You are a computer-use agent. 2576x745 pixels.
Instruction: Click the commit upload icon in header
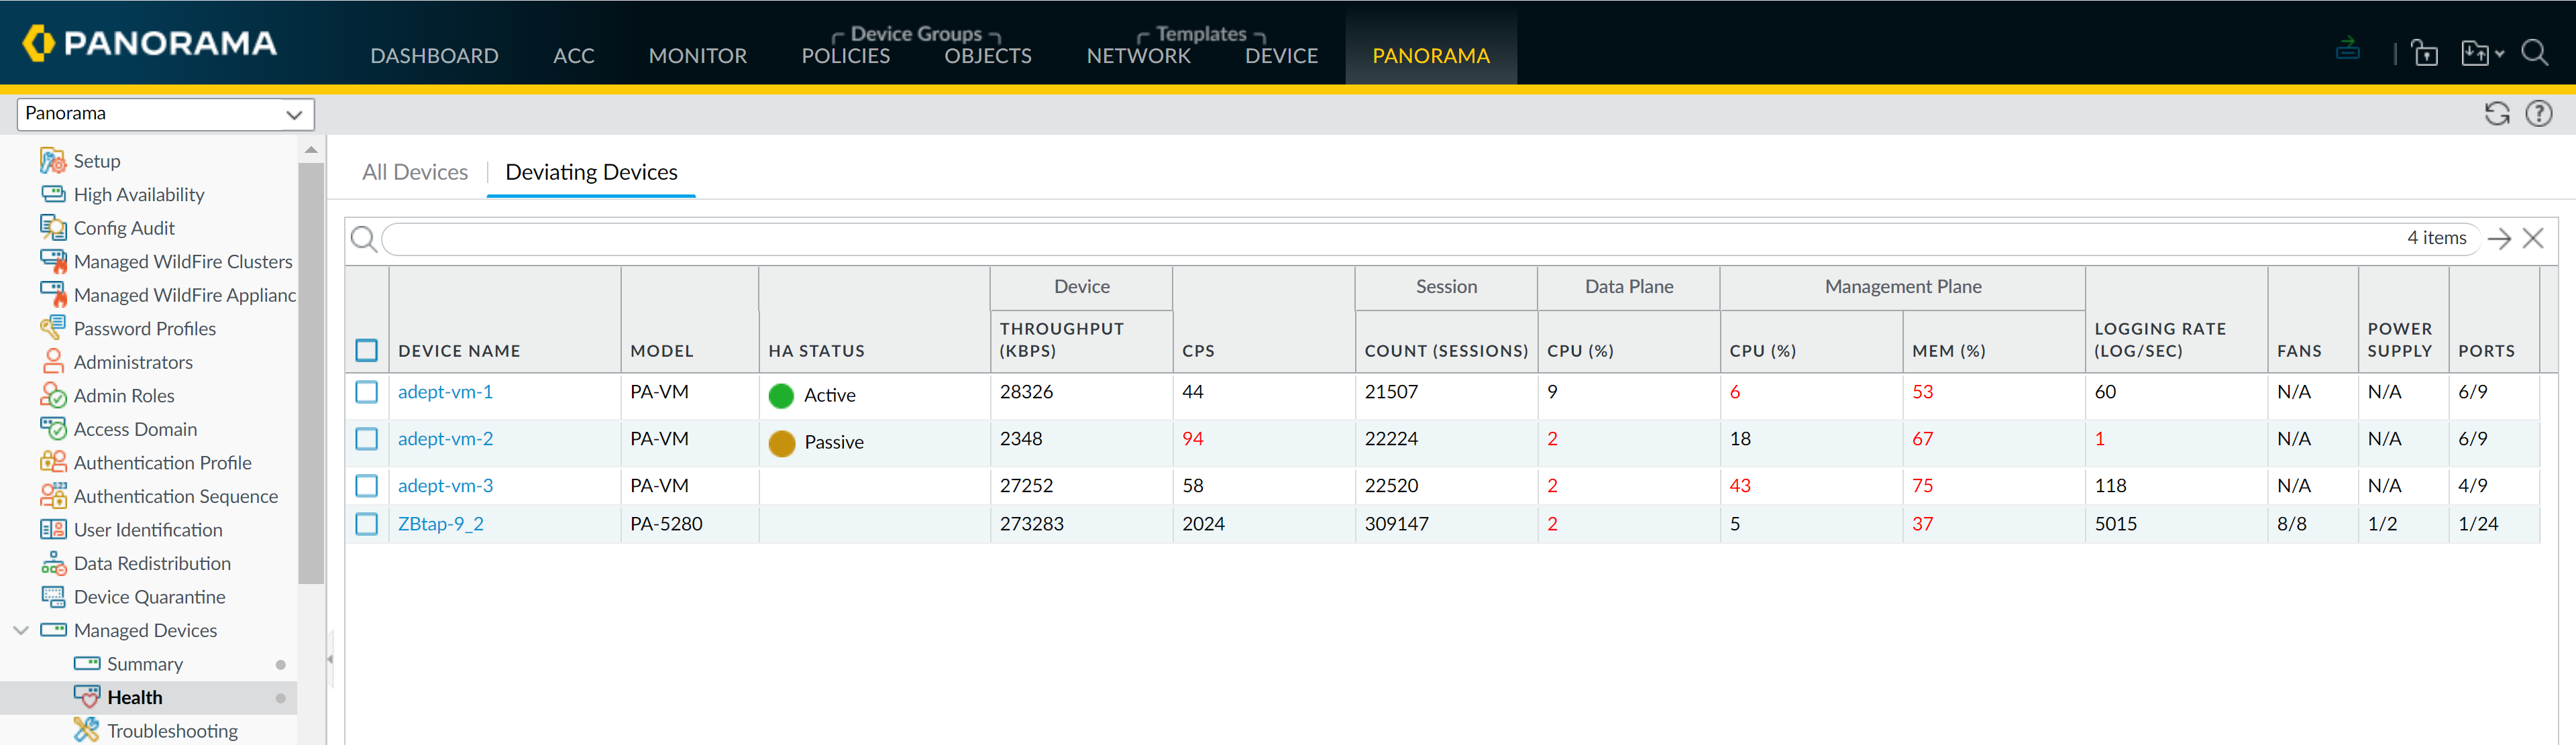click(2347, 49)
